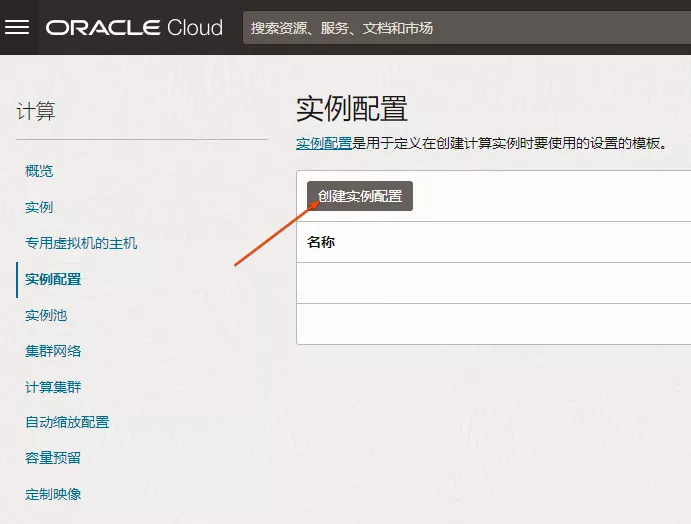Open 容量预留 in the sidebar
691x524 pixels.
pos(53,458)
